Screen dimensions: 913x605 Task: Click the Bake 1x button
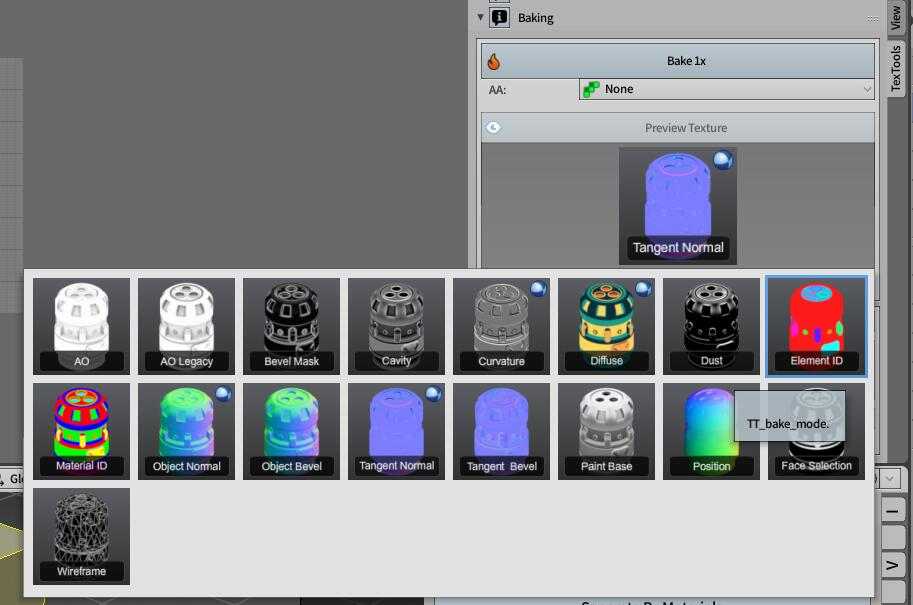click(x=678, y=61)
